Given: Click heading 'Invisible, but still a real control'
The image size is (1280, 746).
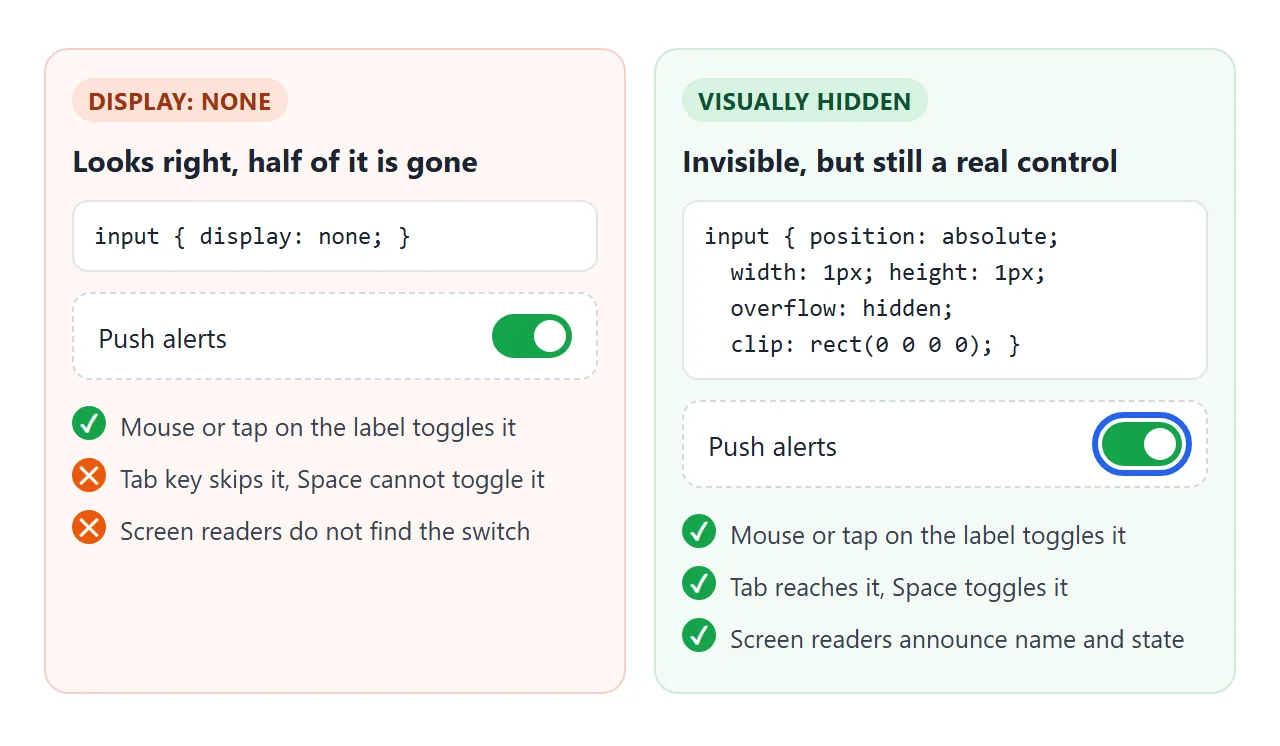Looking at the screenshot, I should (900, 162).
